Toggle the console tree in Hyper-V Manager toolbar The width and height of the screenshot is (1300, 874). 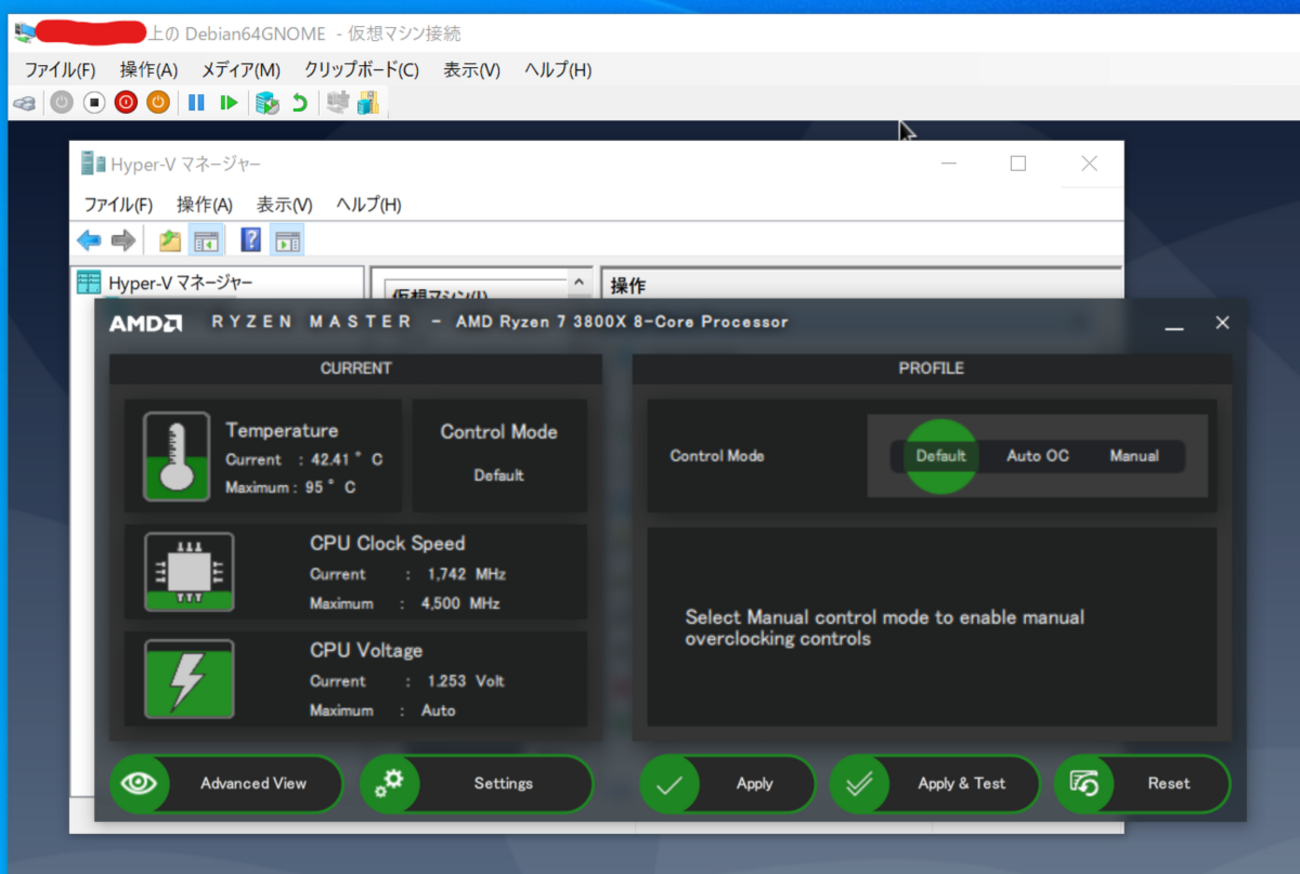pos(206,240)
